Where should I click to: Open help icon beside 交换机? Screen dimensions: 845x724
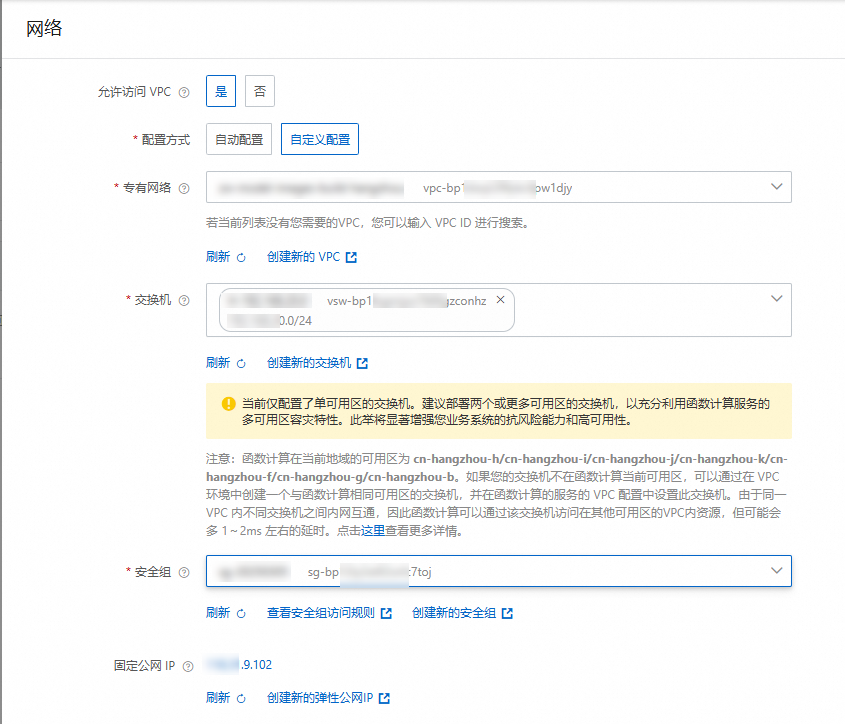184,300
